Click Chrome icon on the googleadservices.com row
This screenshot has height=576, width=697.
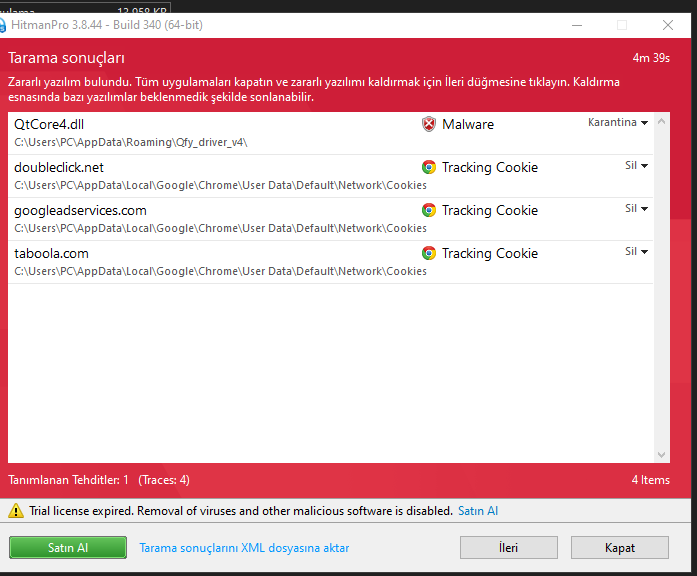pos(429,211)
